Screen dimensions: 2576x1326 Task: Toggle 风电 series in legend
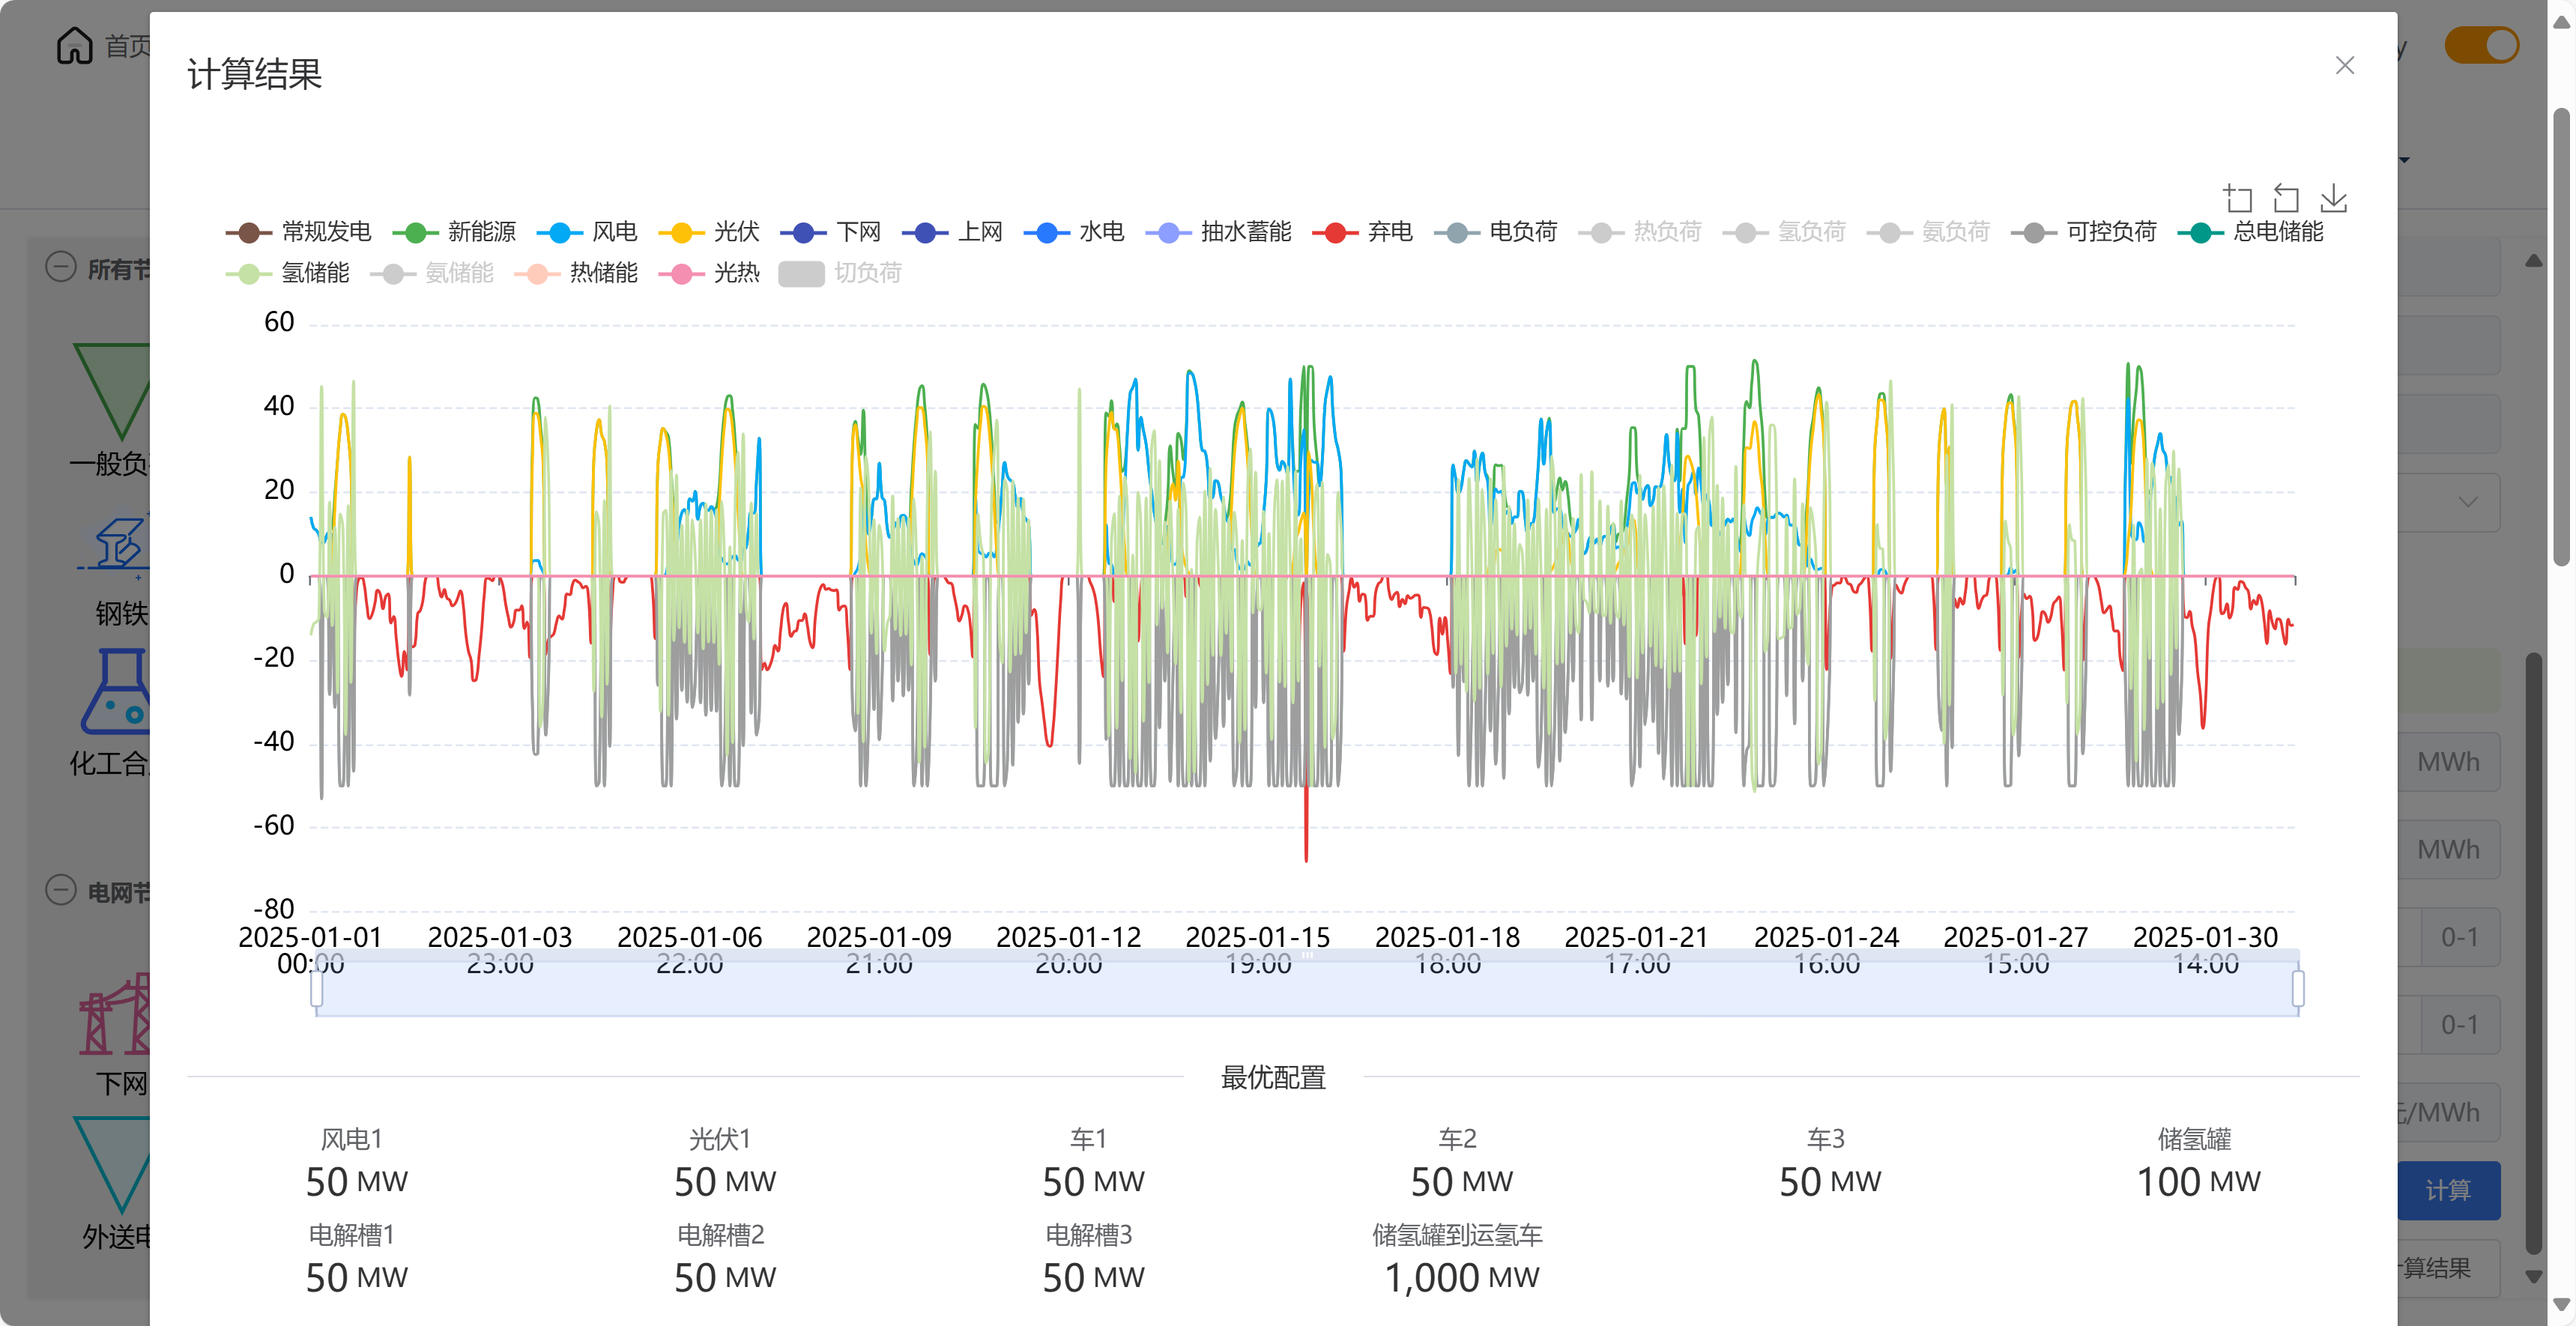tap(587, 232)
